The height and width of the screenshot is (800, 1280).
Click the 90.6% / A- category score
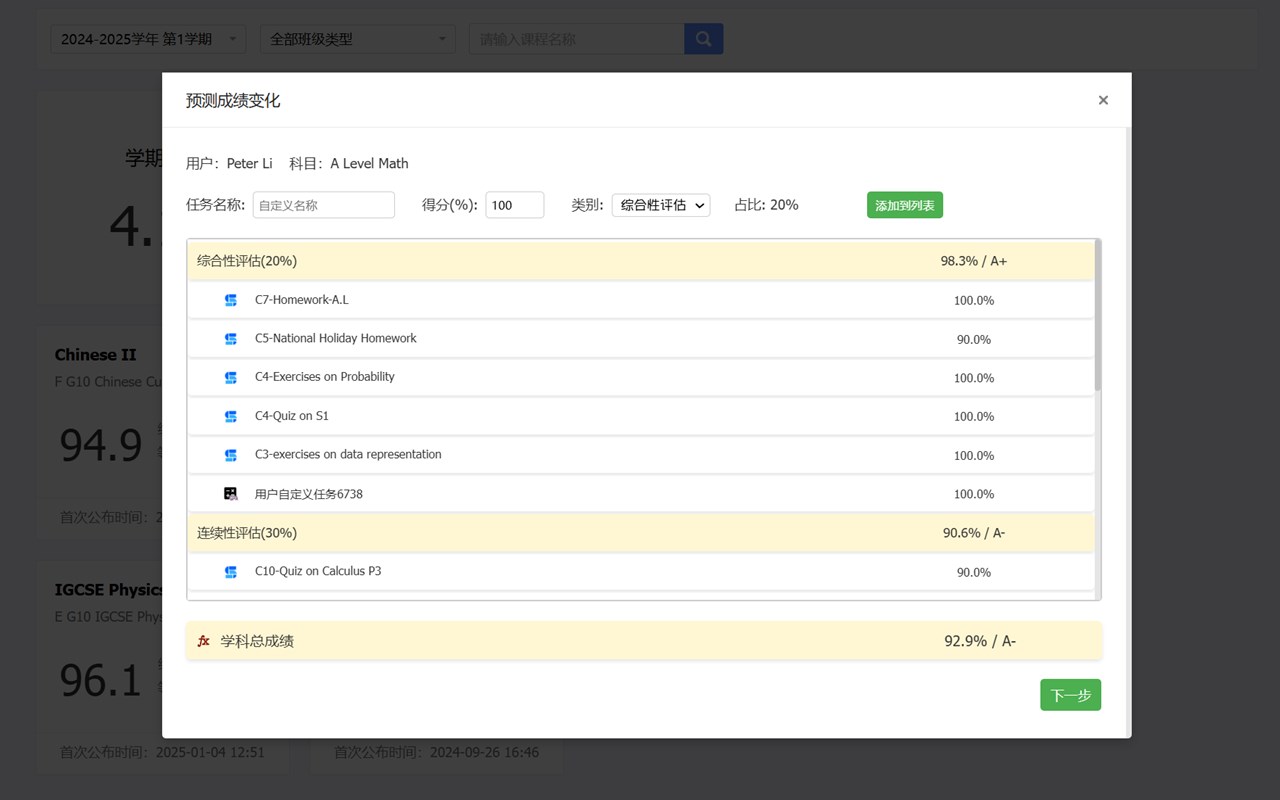(x=974, y=533)
